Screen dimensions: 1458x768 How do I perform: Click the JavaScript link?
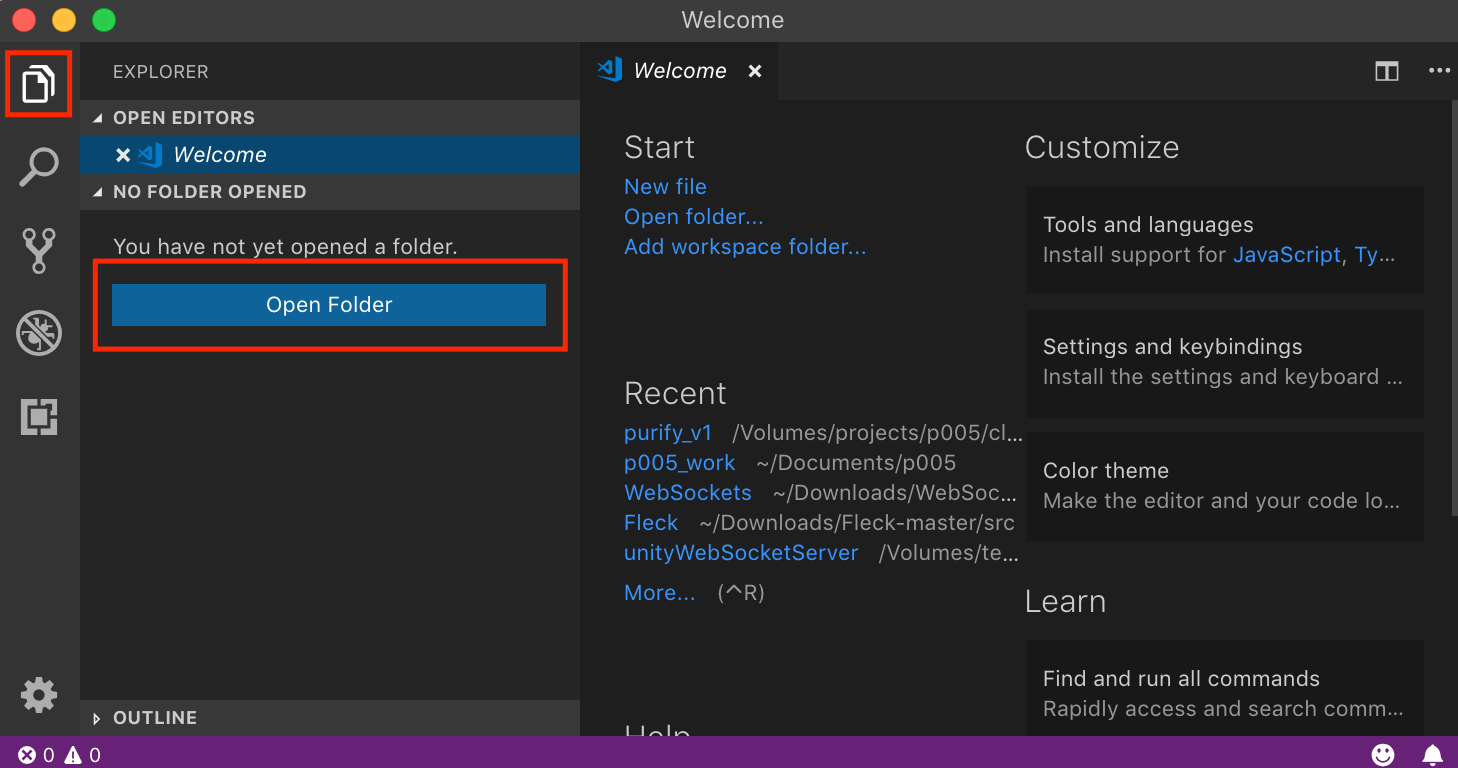[1286, 255]
